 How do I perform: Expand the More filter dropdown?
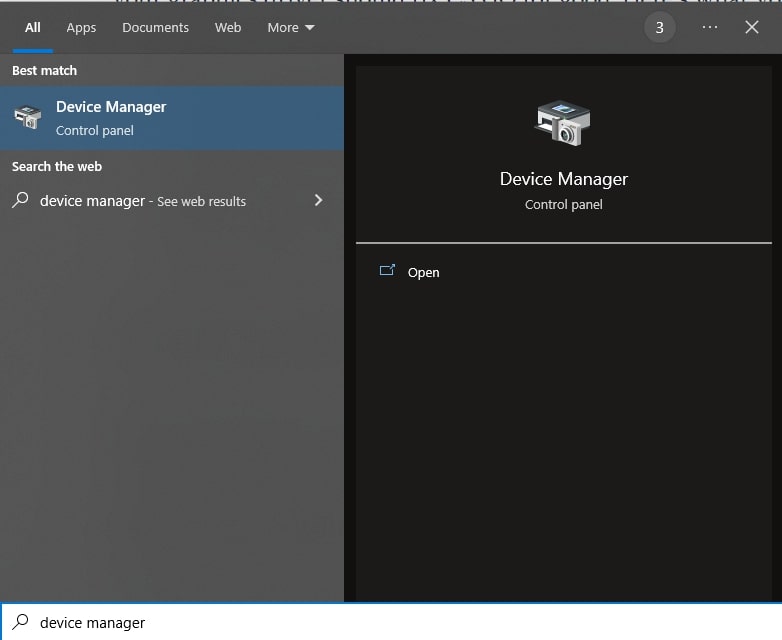(x=290, y=28)
